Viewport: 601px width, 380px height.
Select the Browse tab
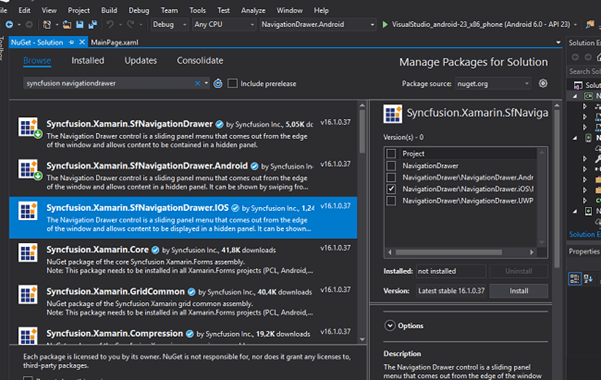37,61
